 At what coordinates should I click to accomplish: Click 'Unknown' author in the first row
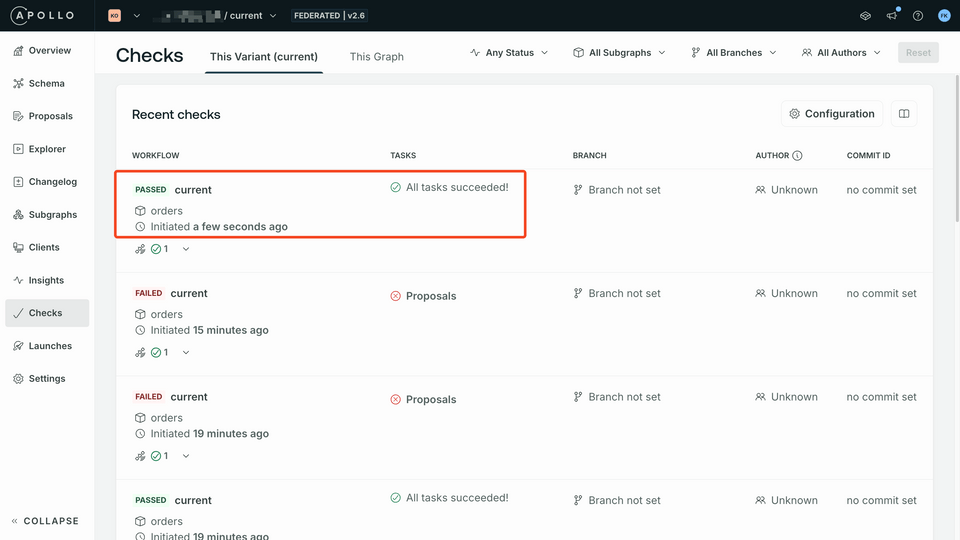point(794,190)
